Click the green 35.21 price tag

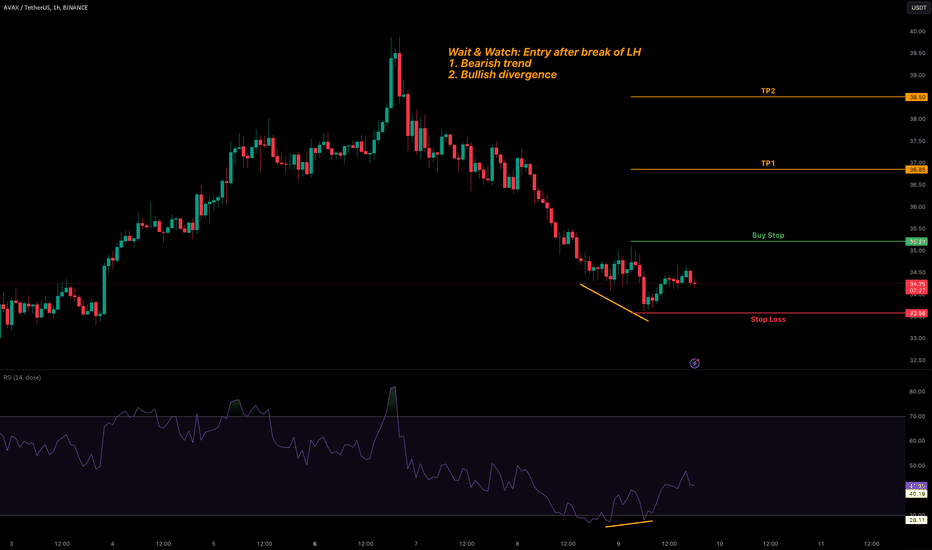[x=917, y=241]
